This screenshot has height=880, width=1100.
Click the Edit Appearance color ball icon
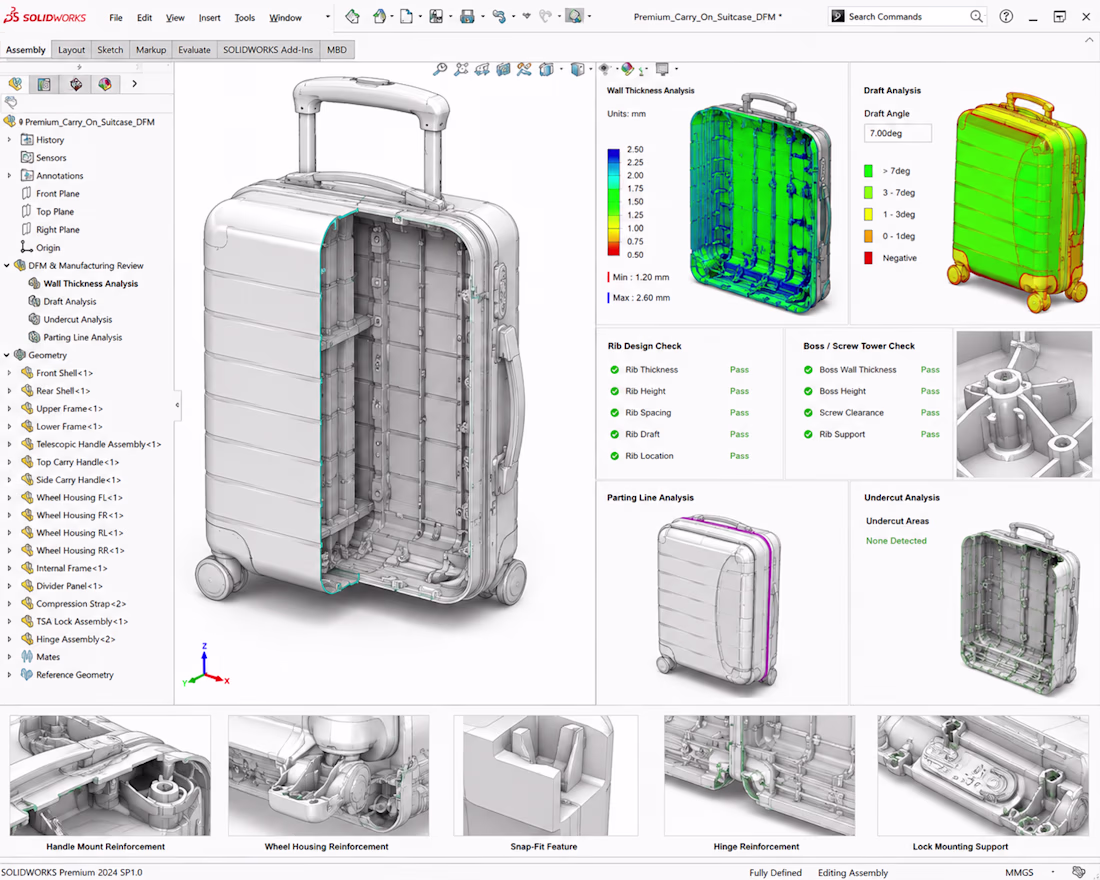tap(627, 69)
